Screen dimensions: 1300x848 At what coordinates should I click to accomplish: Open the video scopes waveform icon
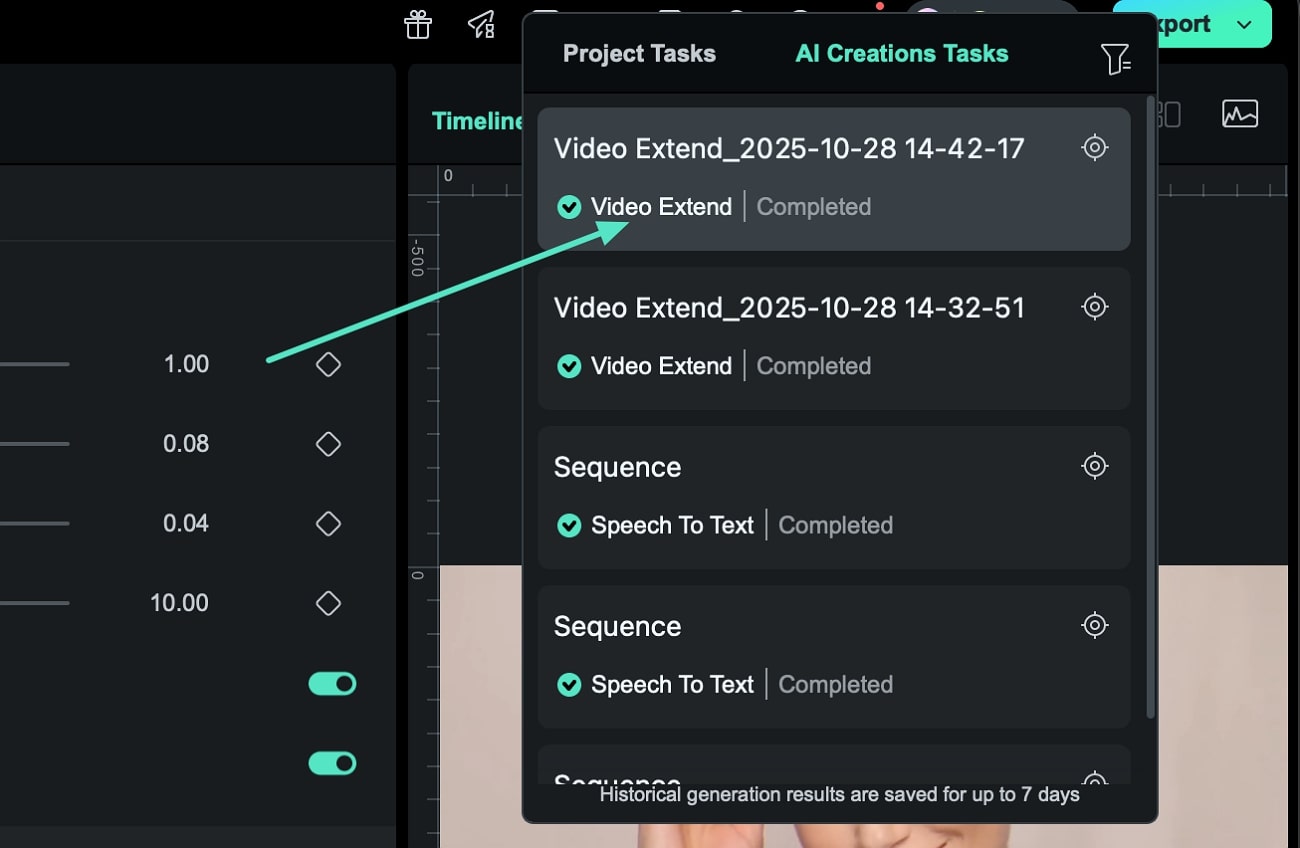tap(1240, 114)
